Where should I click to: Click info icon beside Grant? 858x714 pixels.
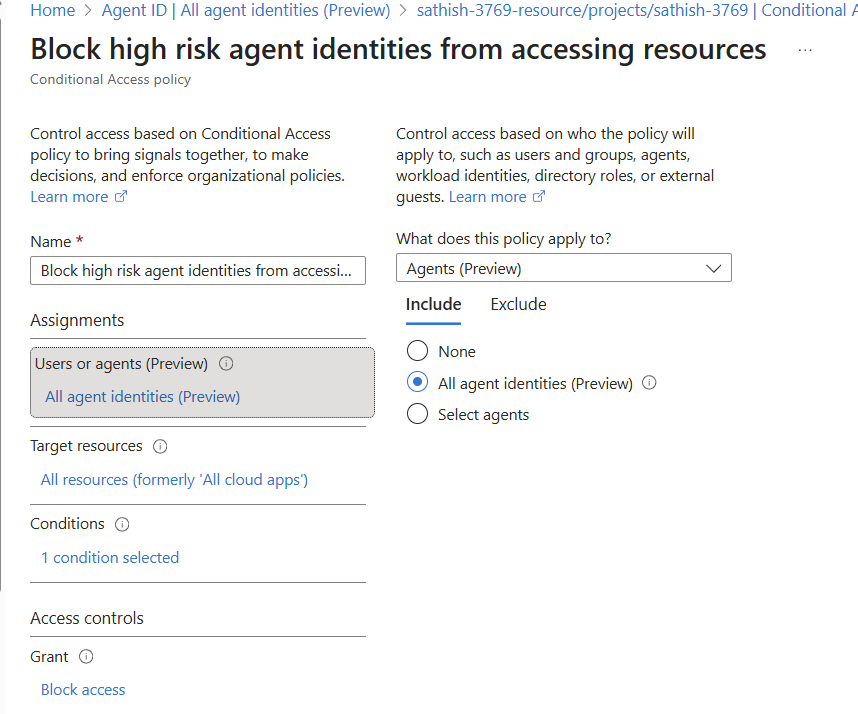pos(86,657)
